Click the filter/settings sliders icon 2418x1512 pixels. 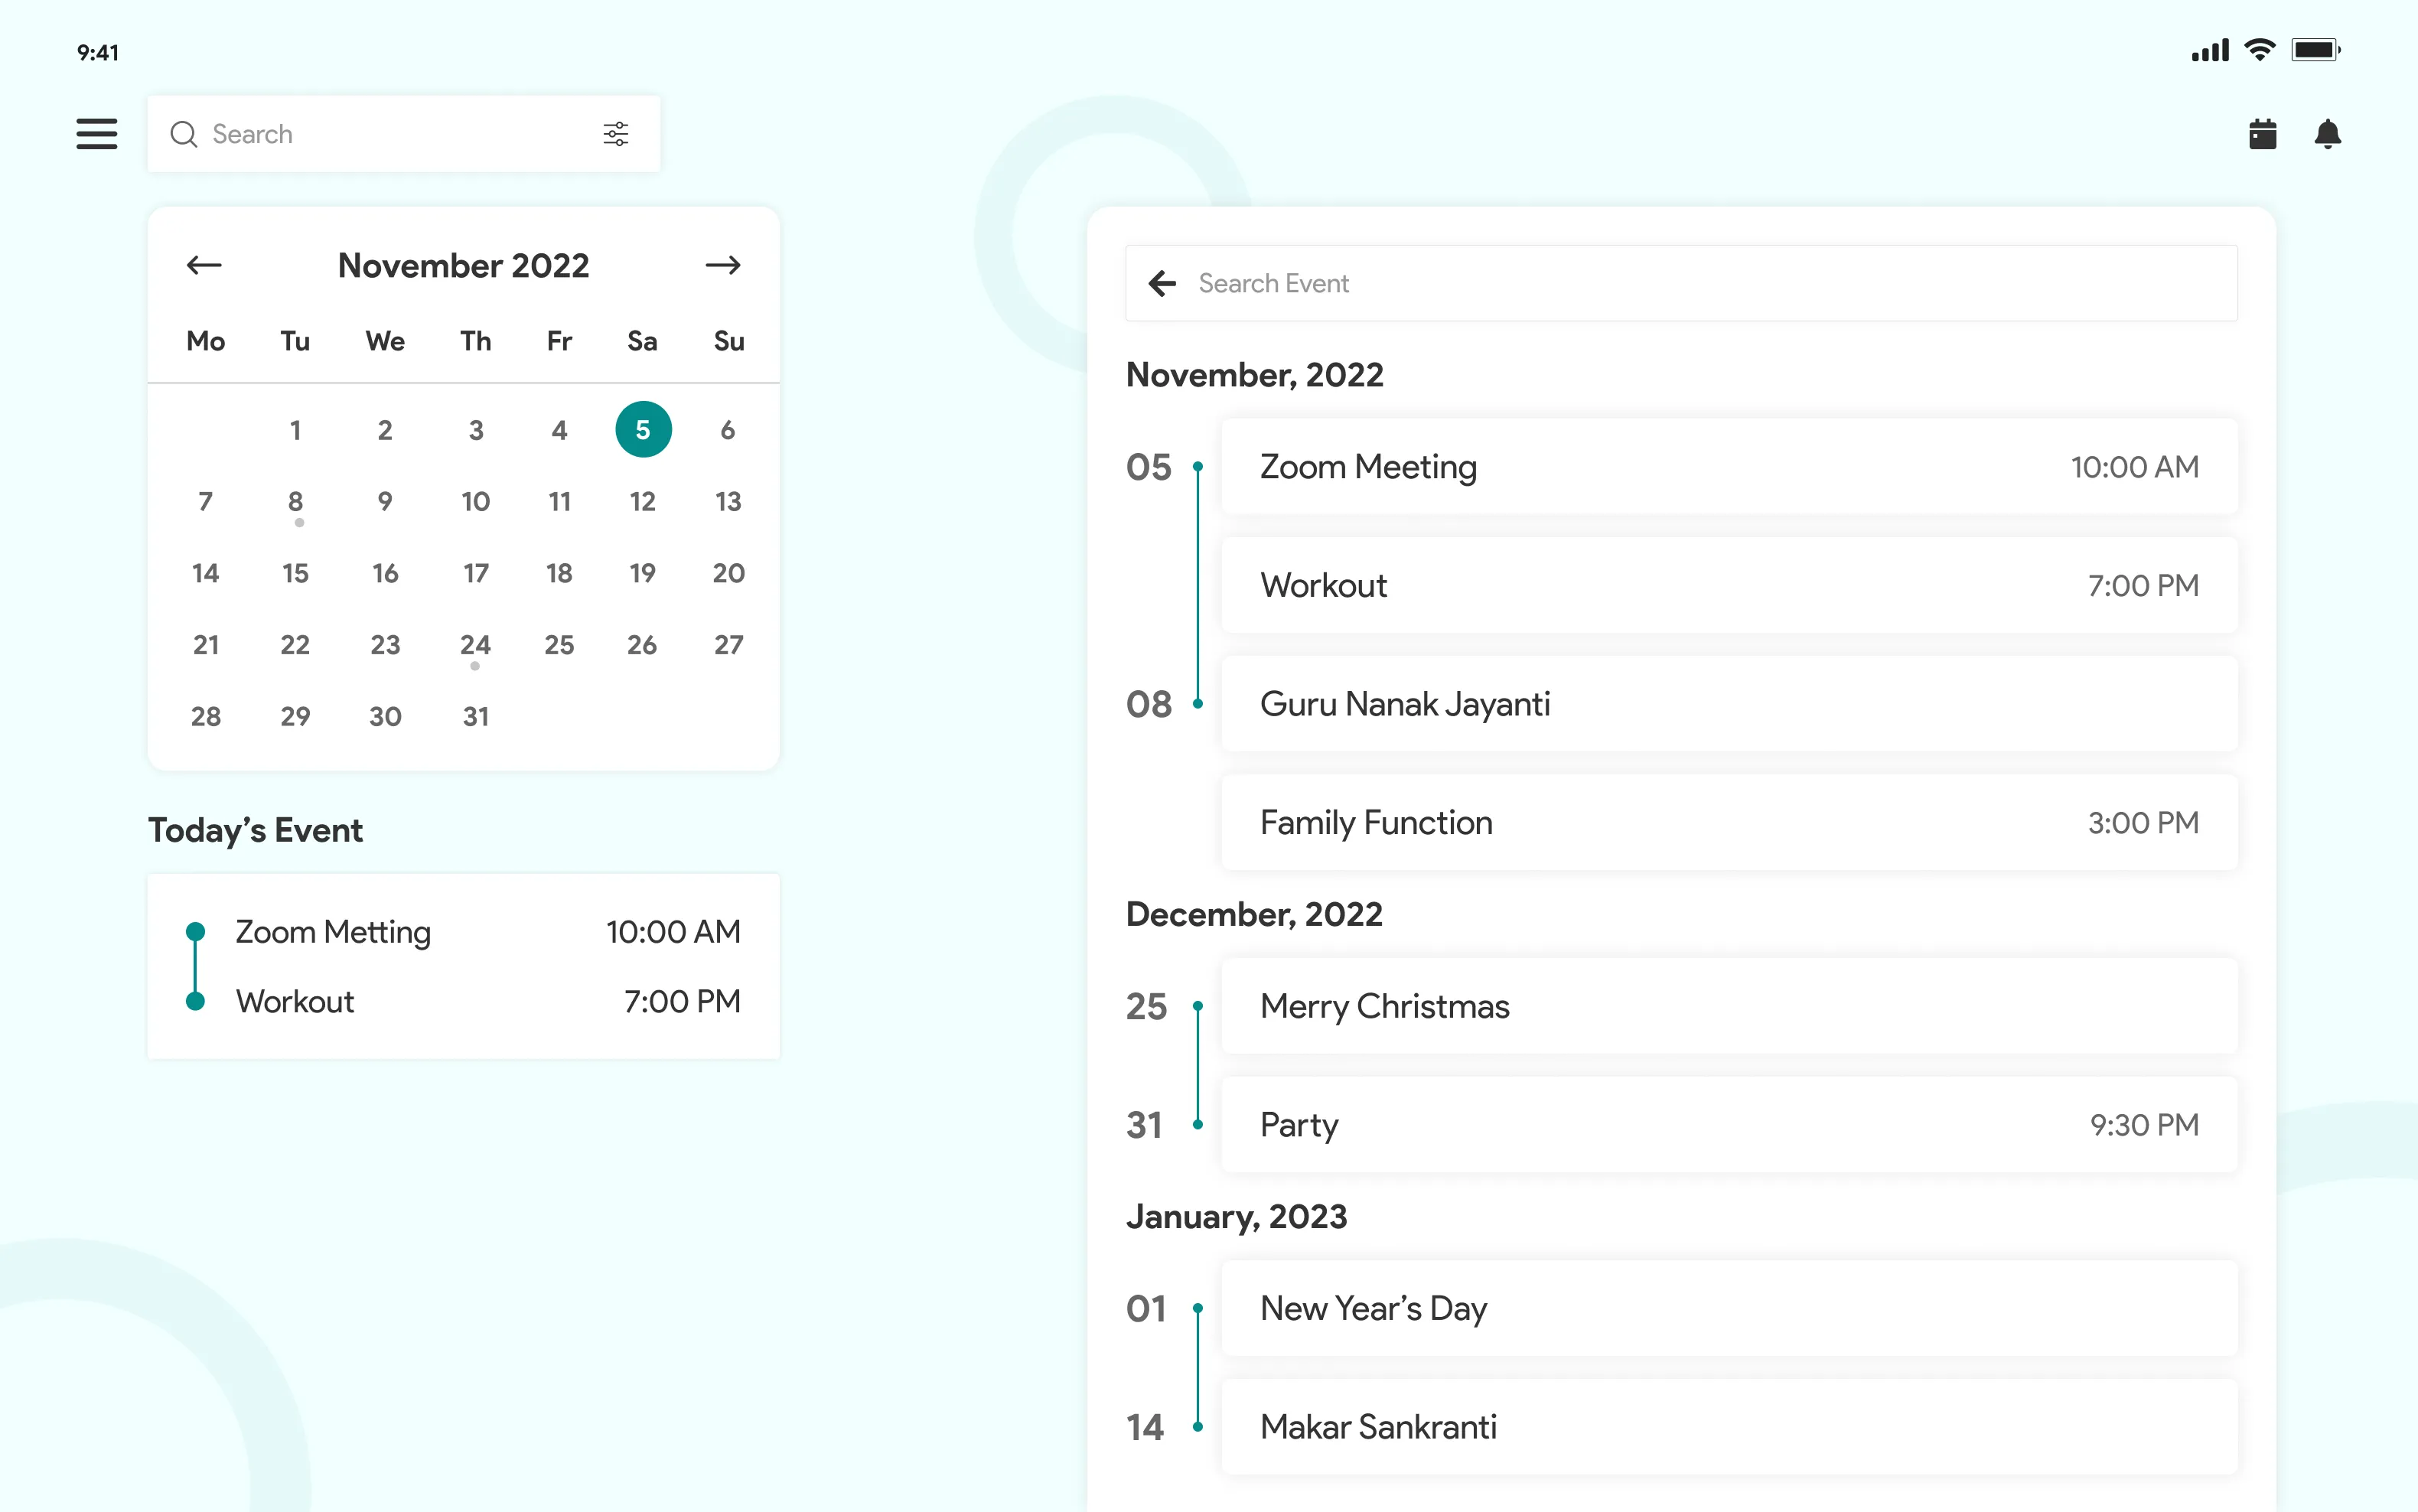tap(615, 134)
